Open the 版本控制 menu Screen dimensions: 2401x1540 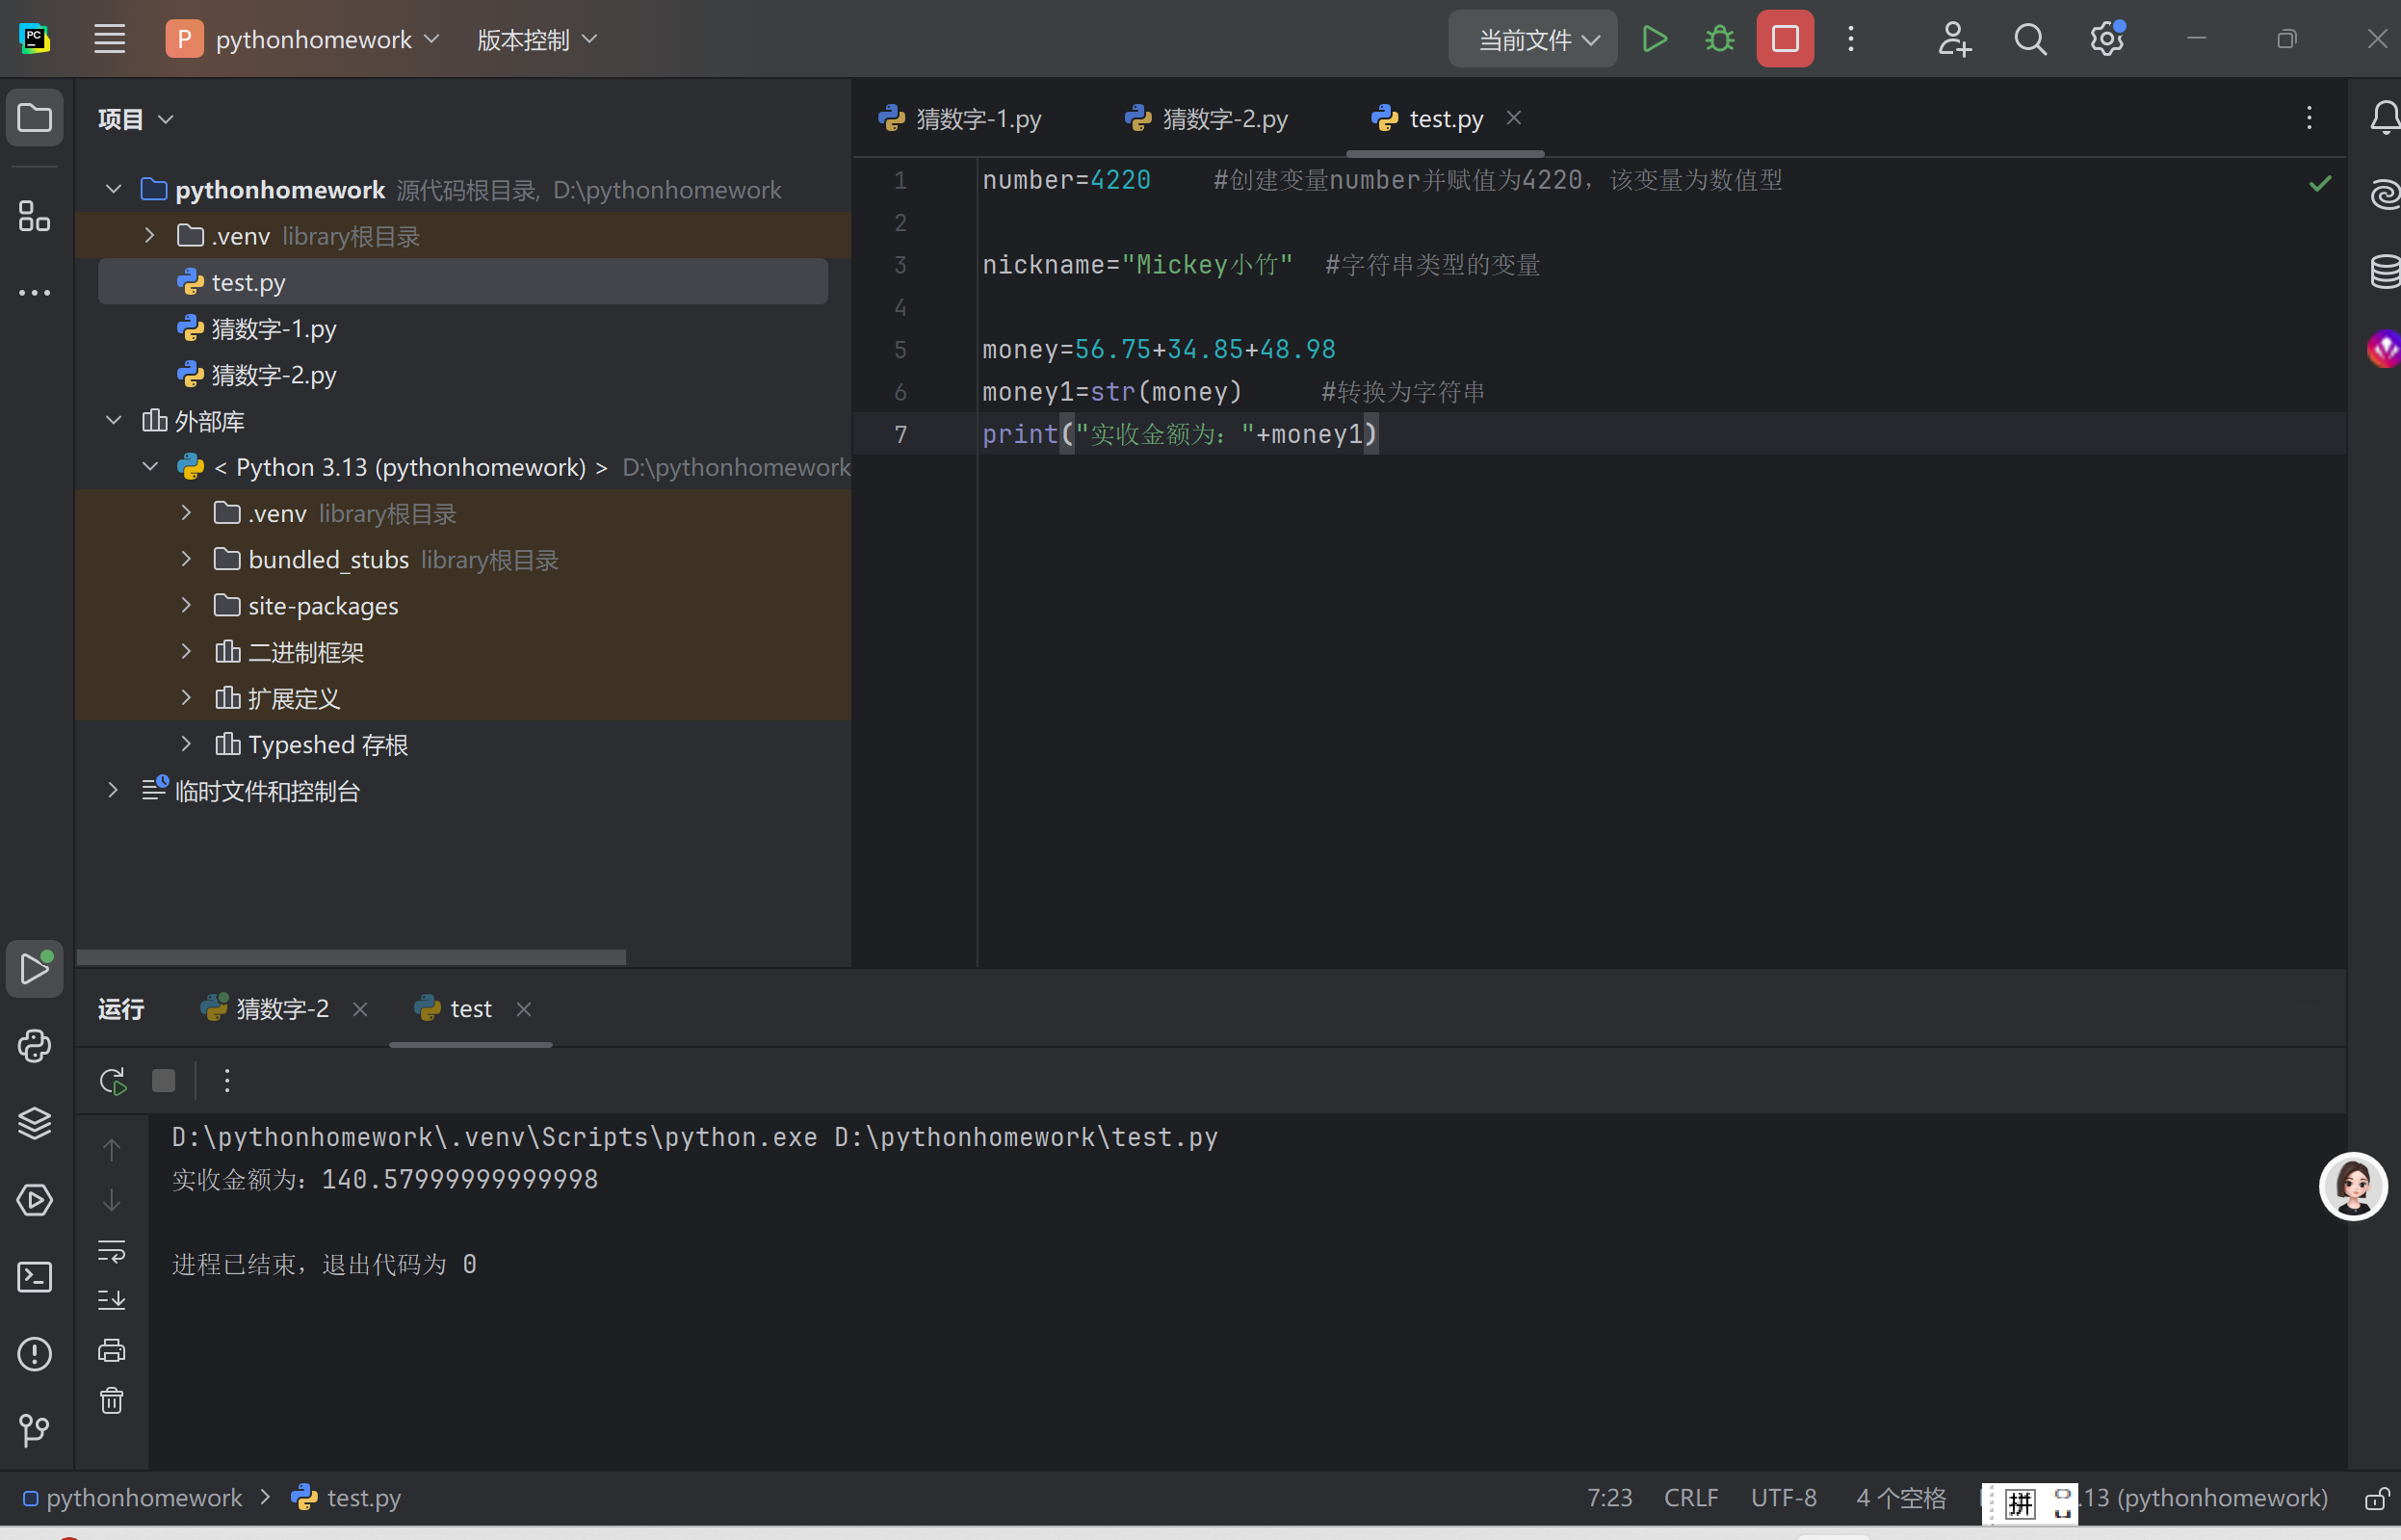[536, 39]
